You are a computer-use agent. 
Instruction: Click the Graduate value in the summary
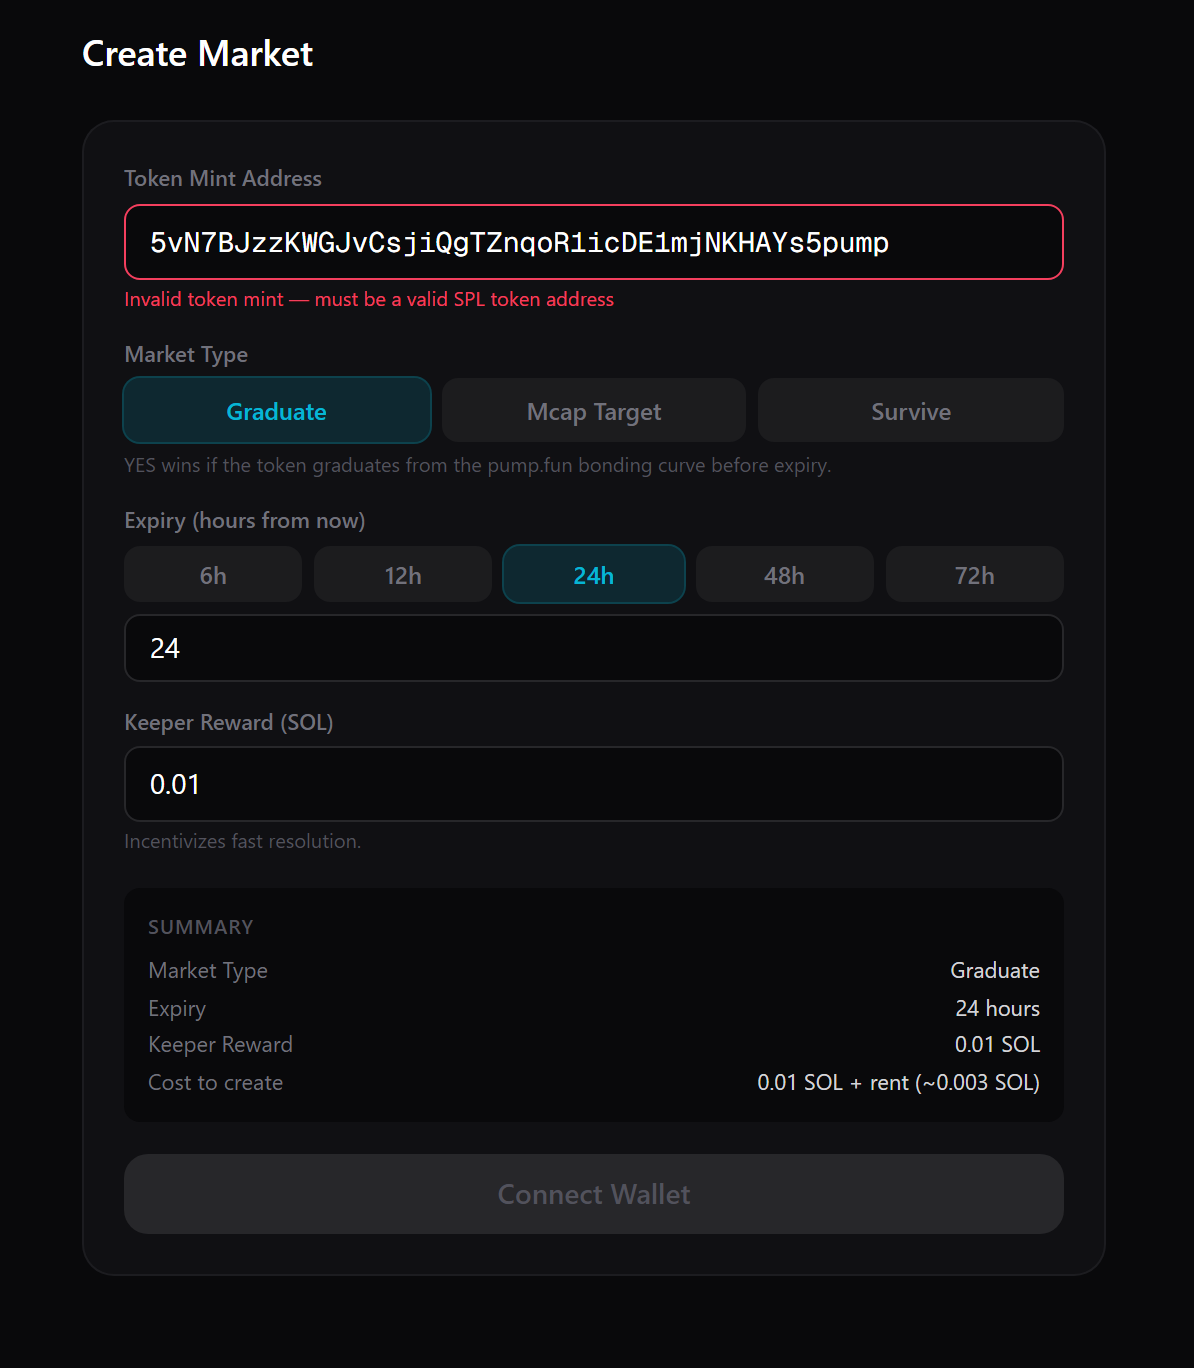click(994, 970)
